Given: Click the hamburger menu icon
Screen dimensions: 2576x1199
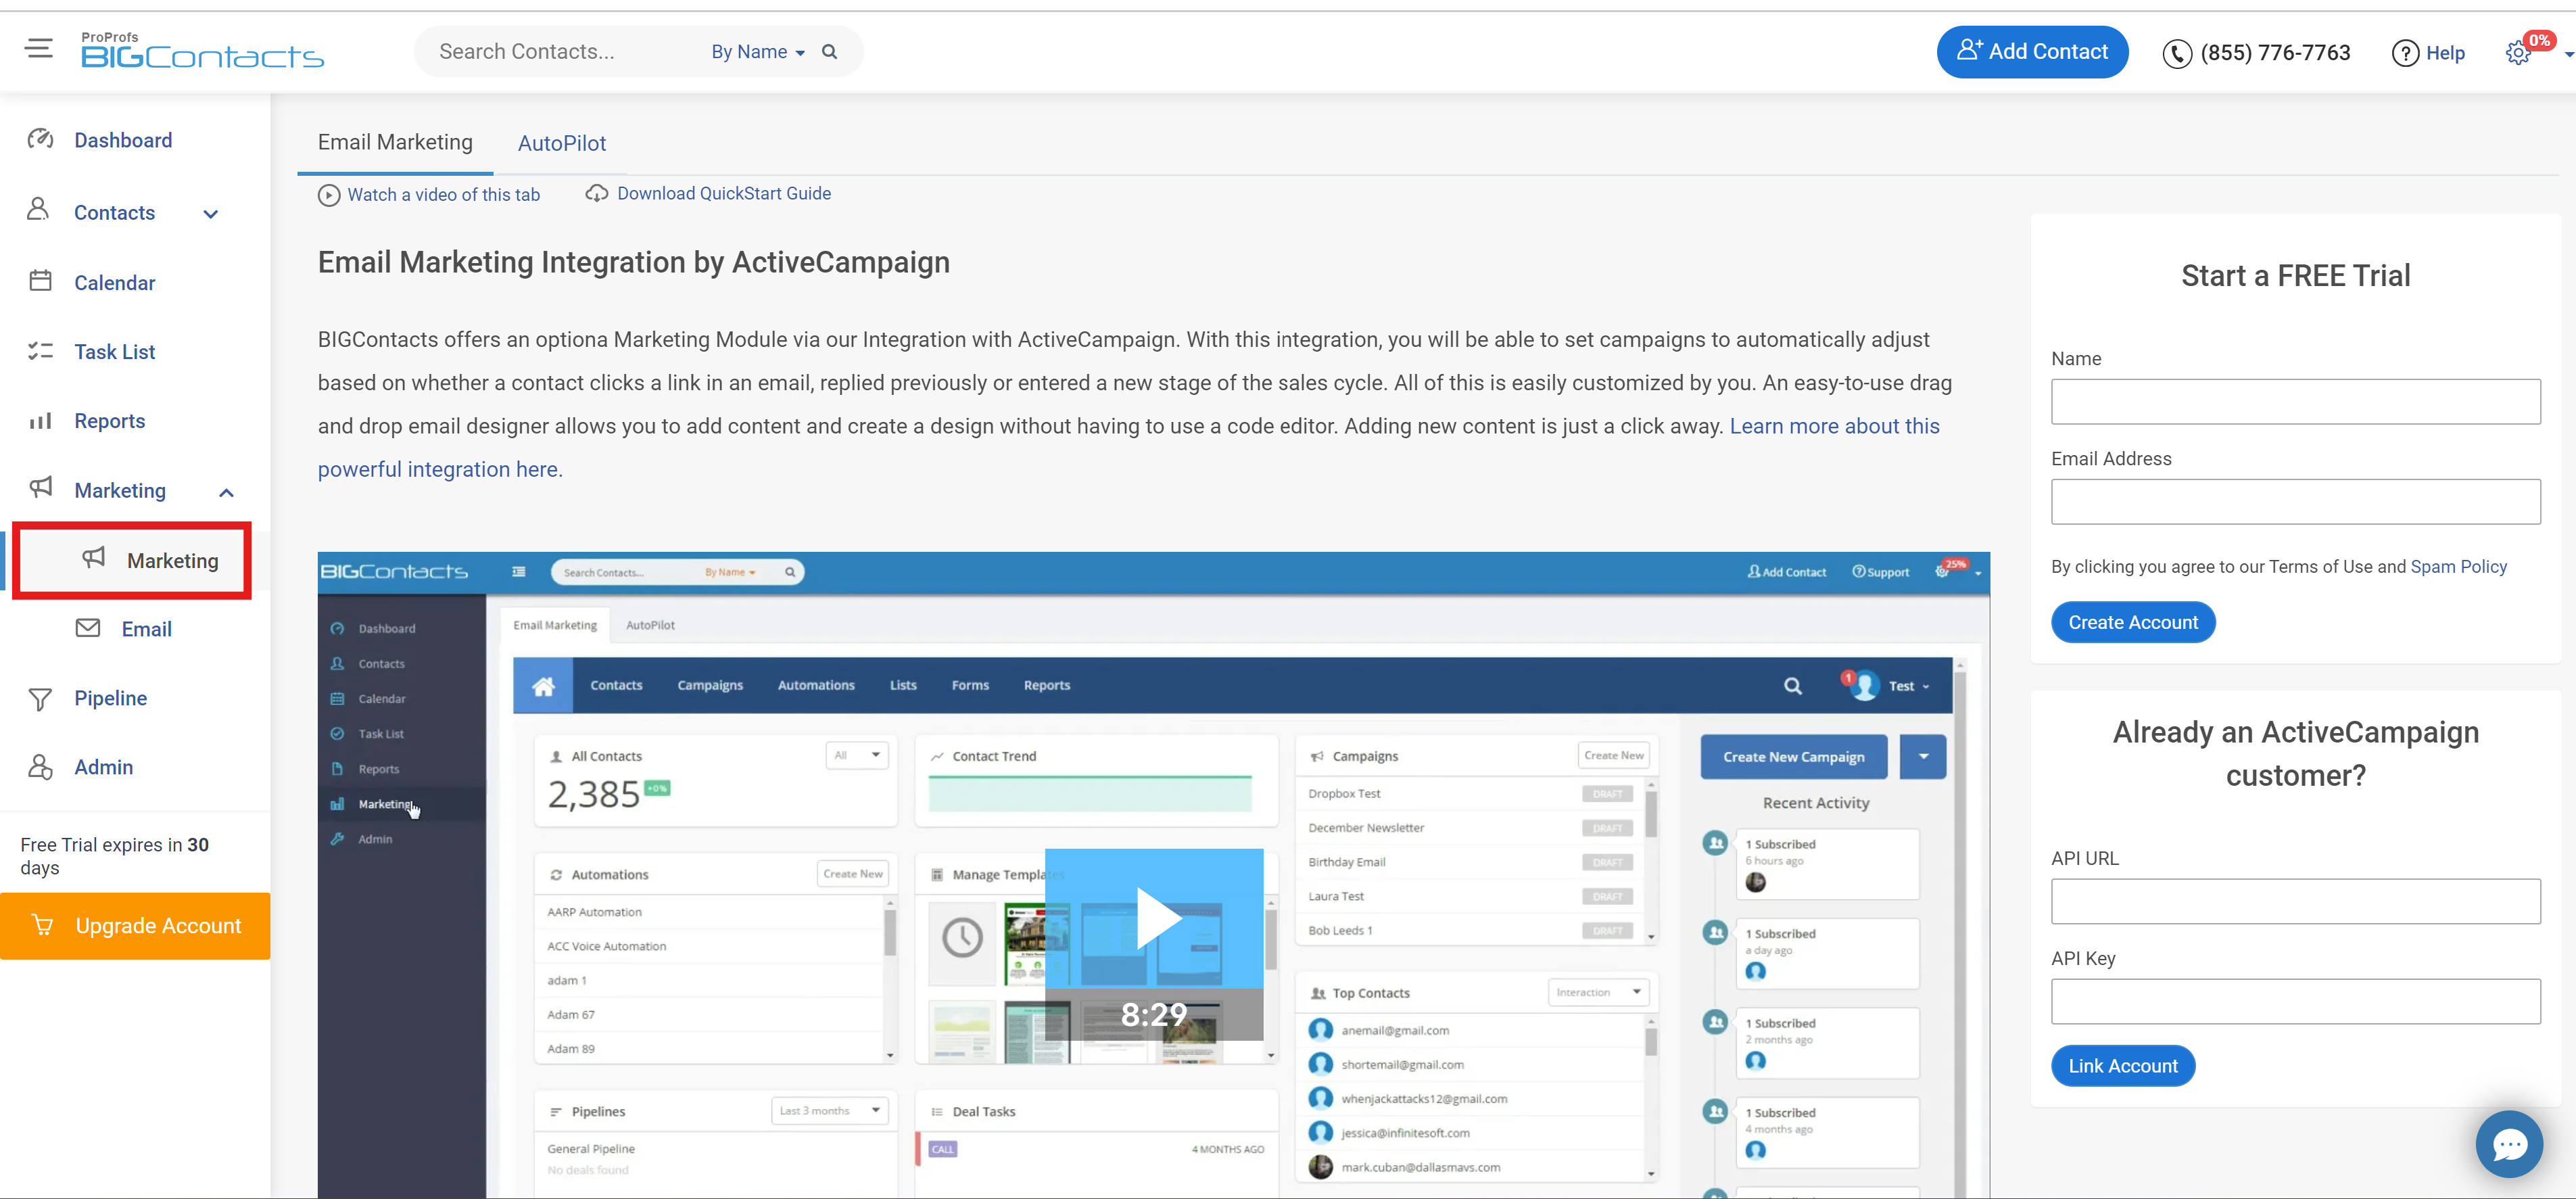Looking at the screenshot, I should tap(39, 48).
